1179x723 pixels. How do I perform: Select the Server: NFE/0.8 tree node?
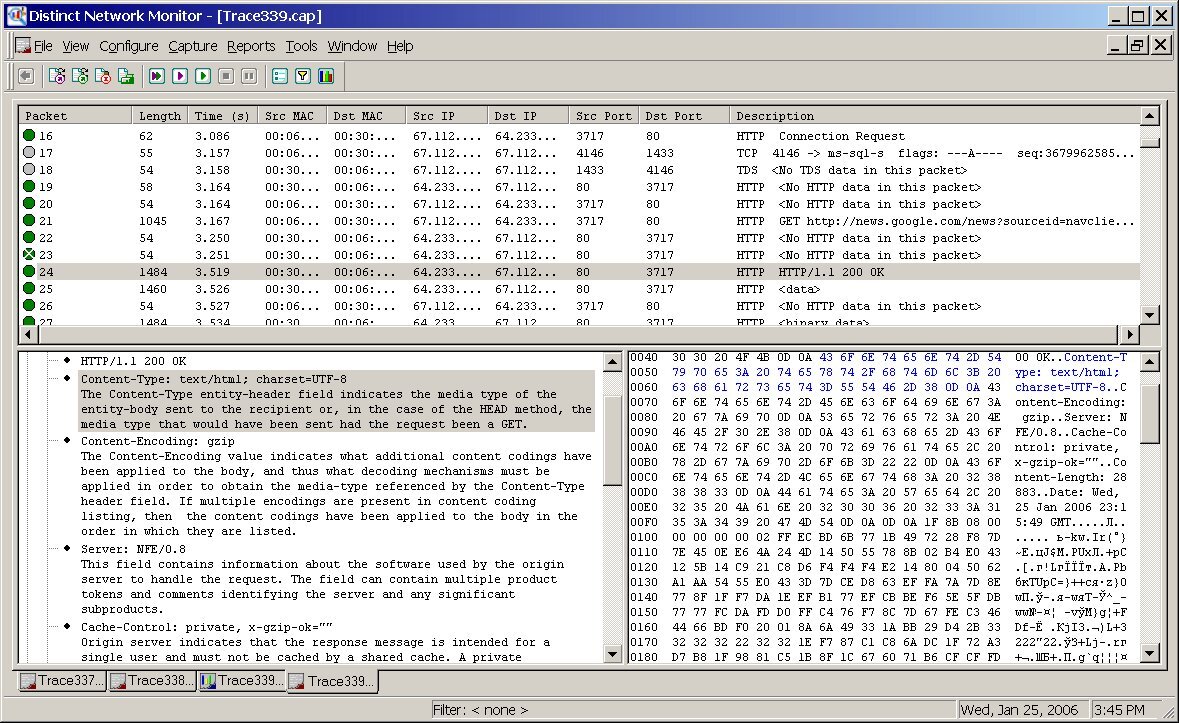tap(133, 548)
